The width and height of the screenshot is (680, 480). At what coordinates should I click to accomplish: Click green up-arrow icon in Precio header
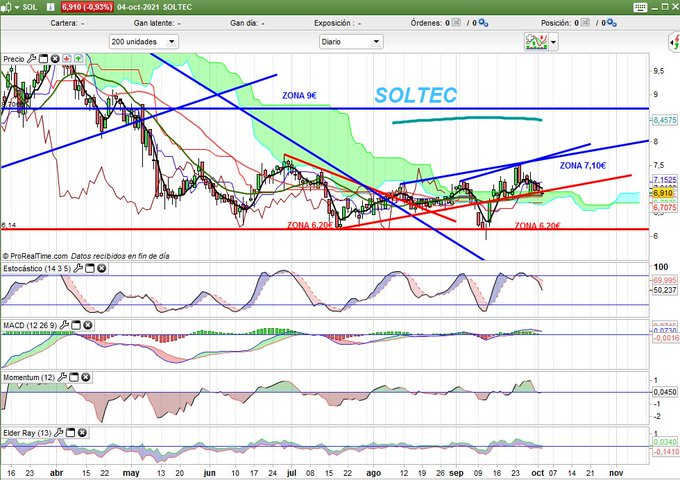(x=78, y=59)
